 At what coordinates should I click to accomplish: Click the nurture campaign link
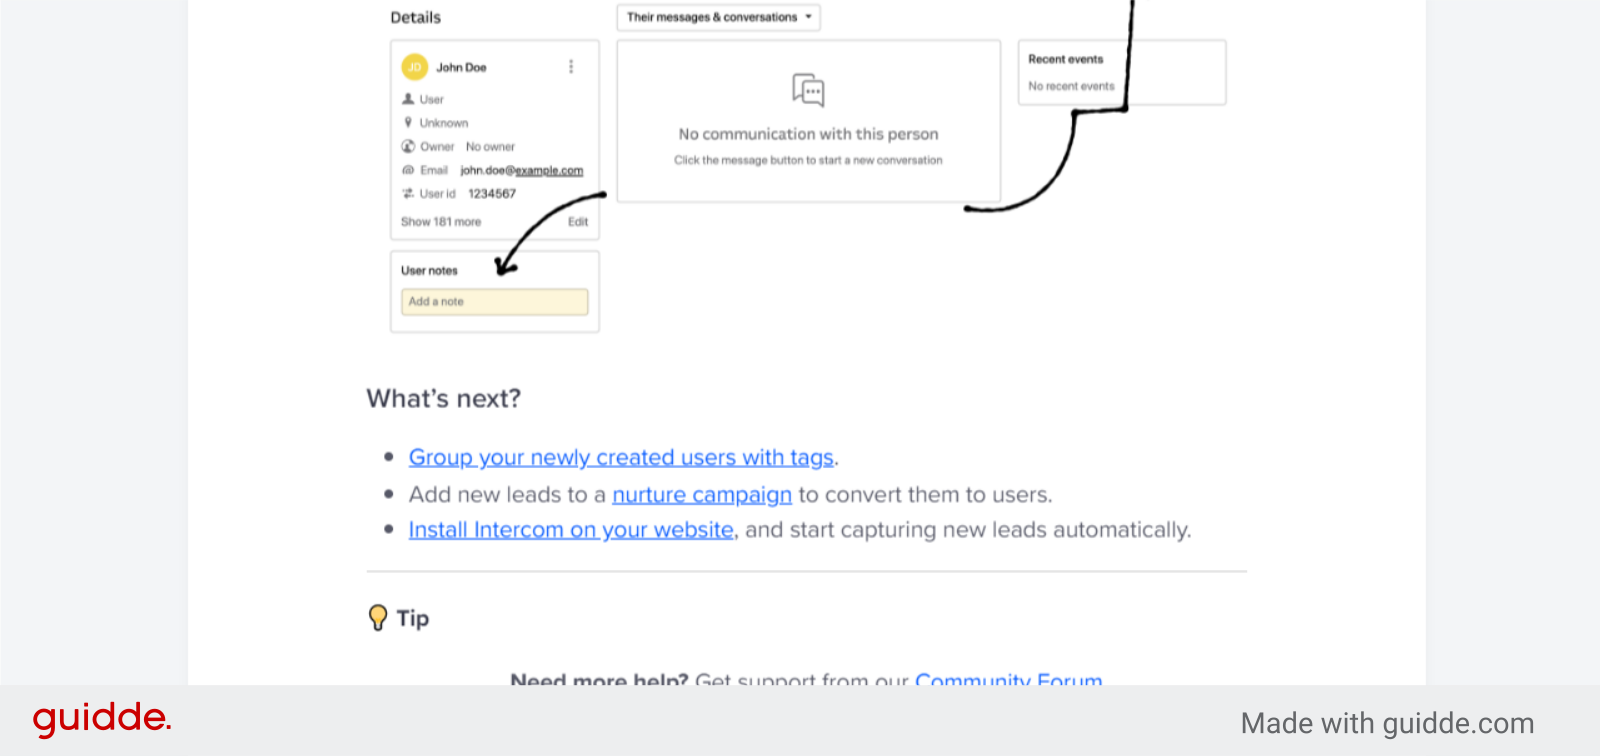701,494
